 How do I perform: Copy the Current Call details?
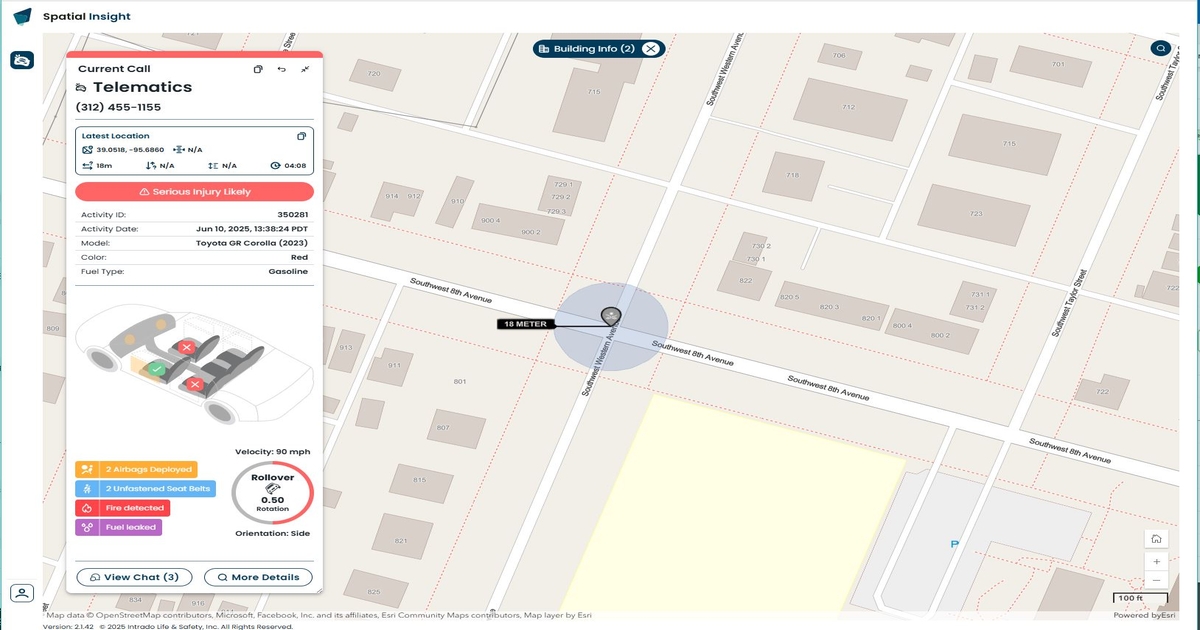pyautogui.click(x=257, y=69)
